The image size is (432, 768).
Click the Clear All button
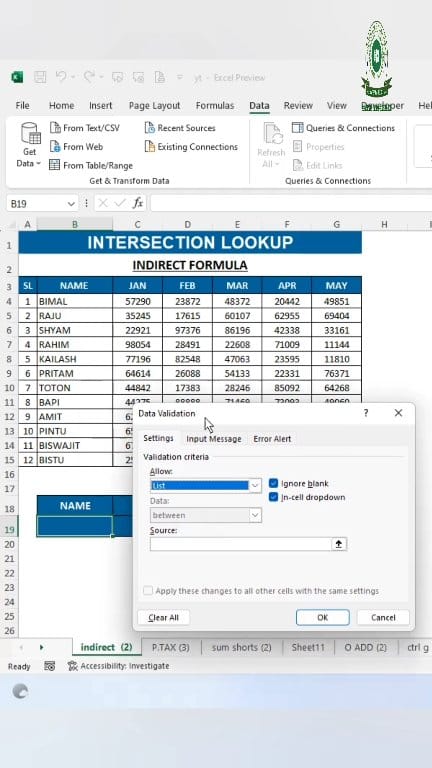click(164, 617)
